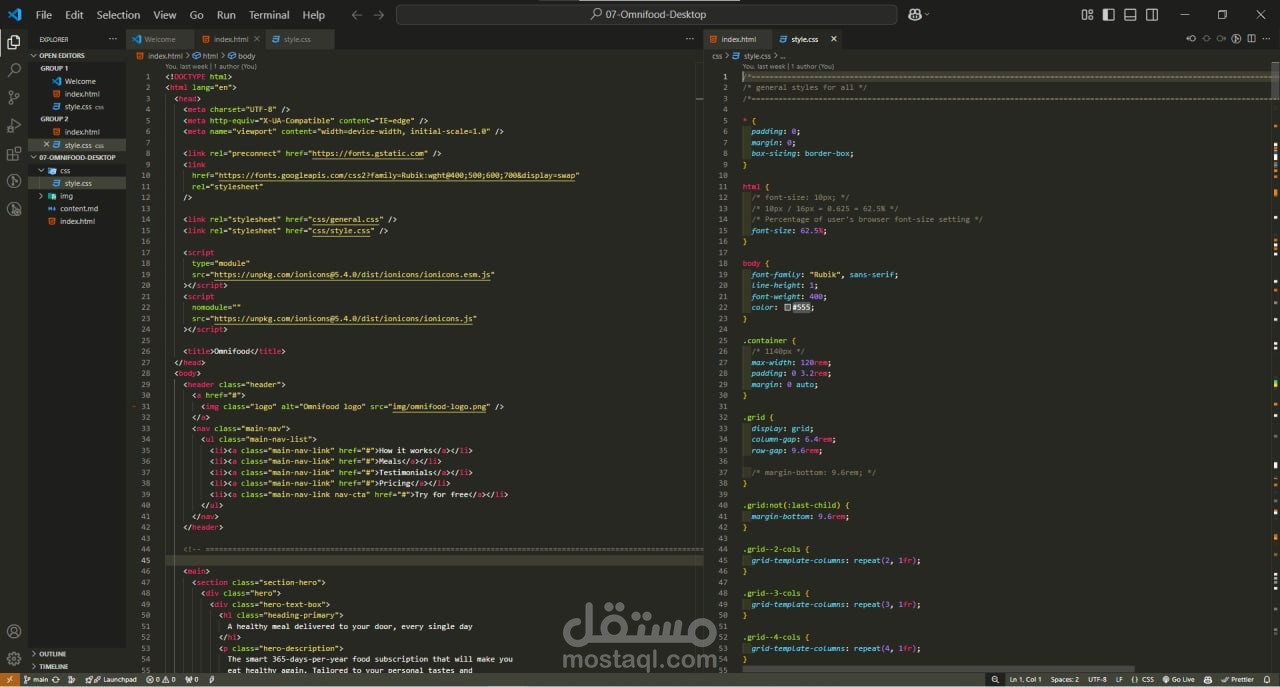Image resolution: width=1280 pixels, height=687 pixels.
Task: Click the errors and warnings counter in status bar
Action: (x=161, y=679)
